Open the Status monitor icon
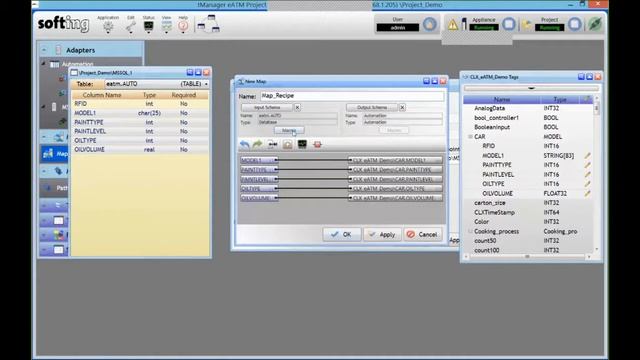Viewport: 640px width, 360px height. pyautogui.click(x=149, y=27)
